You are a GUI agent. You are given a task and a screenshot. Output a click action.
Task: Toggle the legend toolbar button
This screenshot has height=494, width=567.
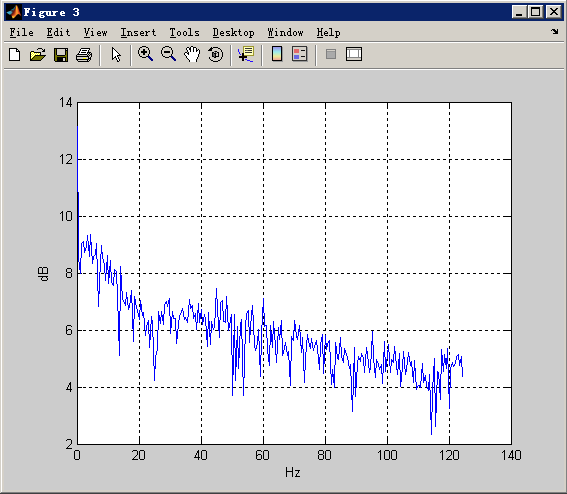[300, 54]
